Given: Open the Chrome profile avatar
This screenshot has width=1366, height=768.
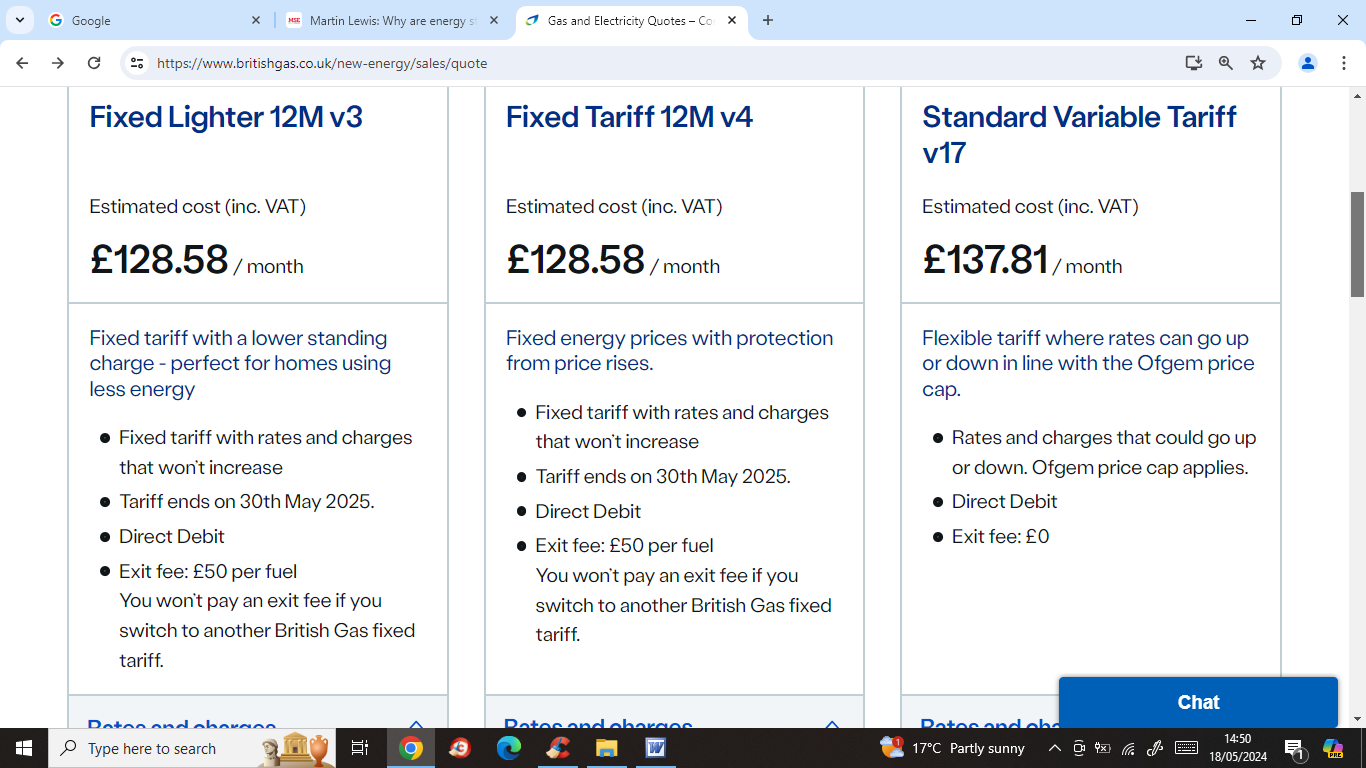Looking at the screenshot, I should (x=1307, y=63).
